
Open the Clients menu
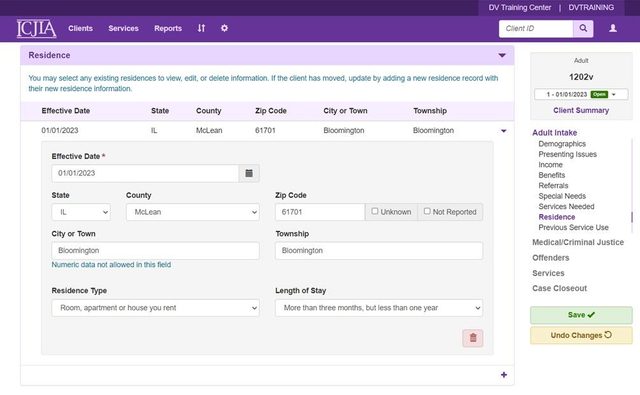(x=80, y=28)
